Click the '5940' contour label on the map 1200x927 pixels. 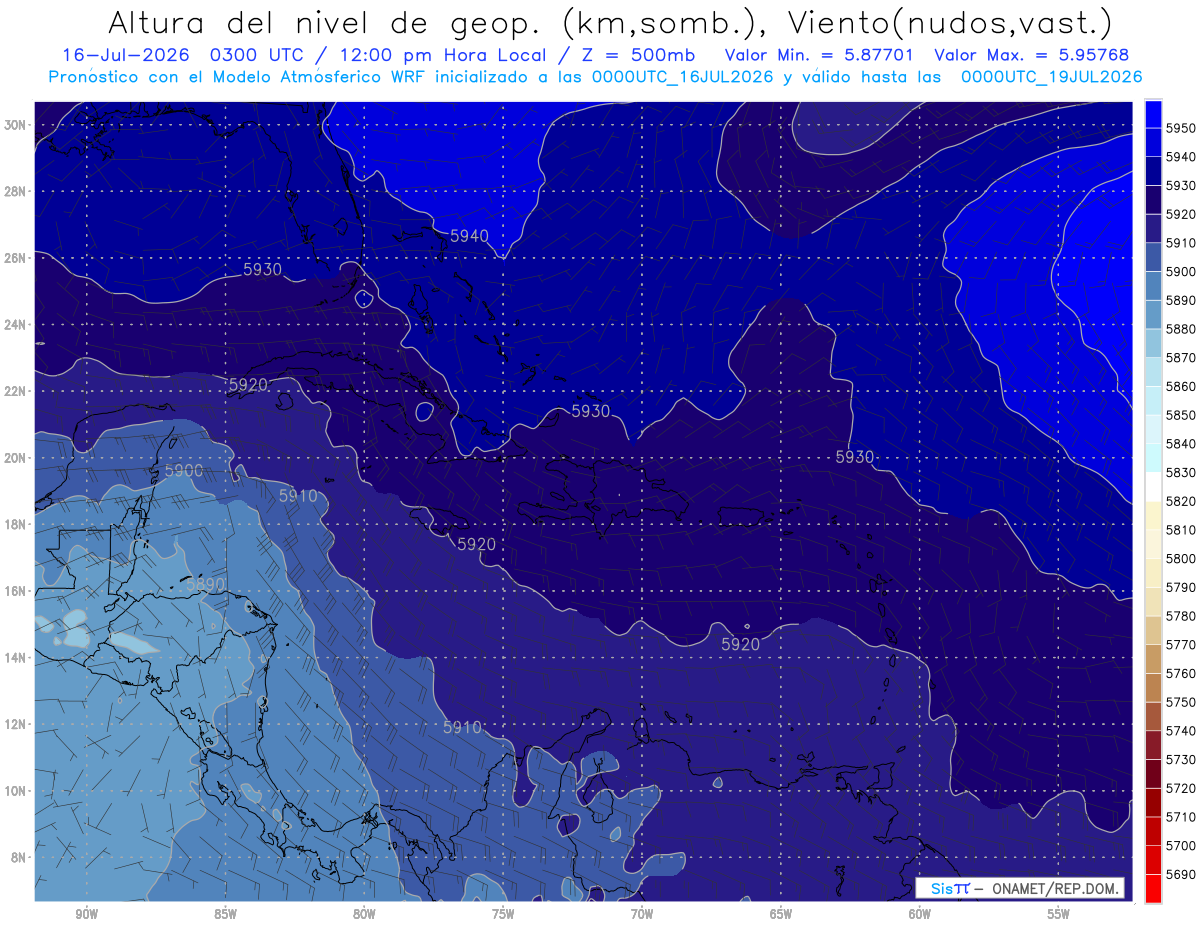[x=469, y=236]
